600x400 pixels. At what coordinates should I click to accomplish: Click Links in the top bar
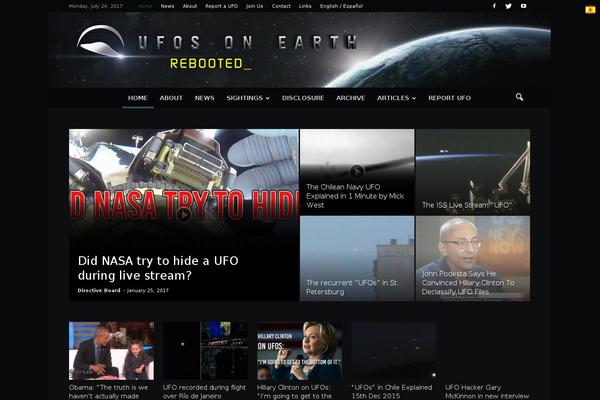click(x=305, y=6)
